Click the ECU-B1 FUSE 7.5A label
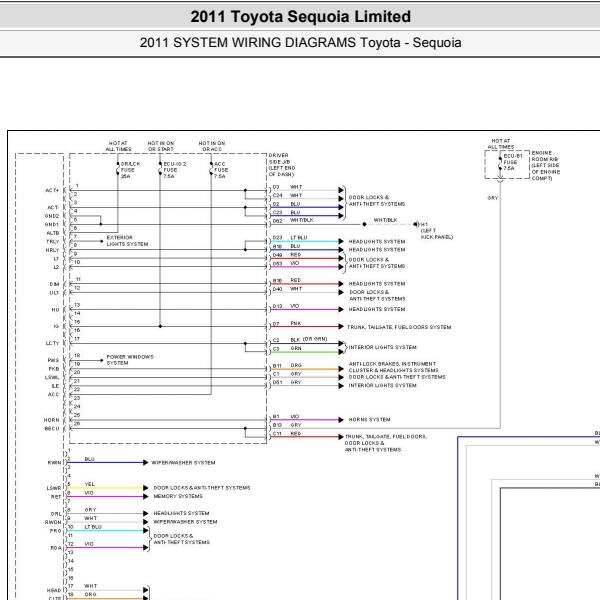The height and width of the screenshot is (600, 600). pyautogui.click(x=513, y=162)
